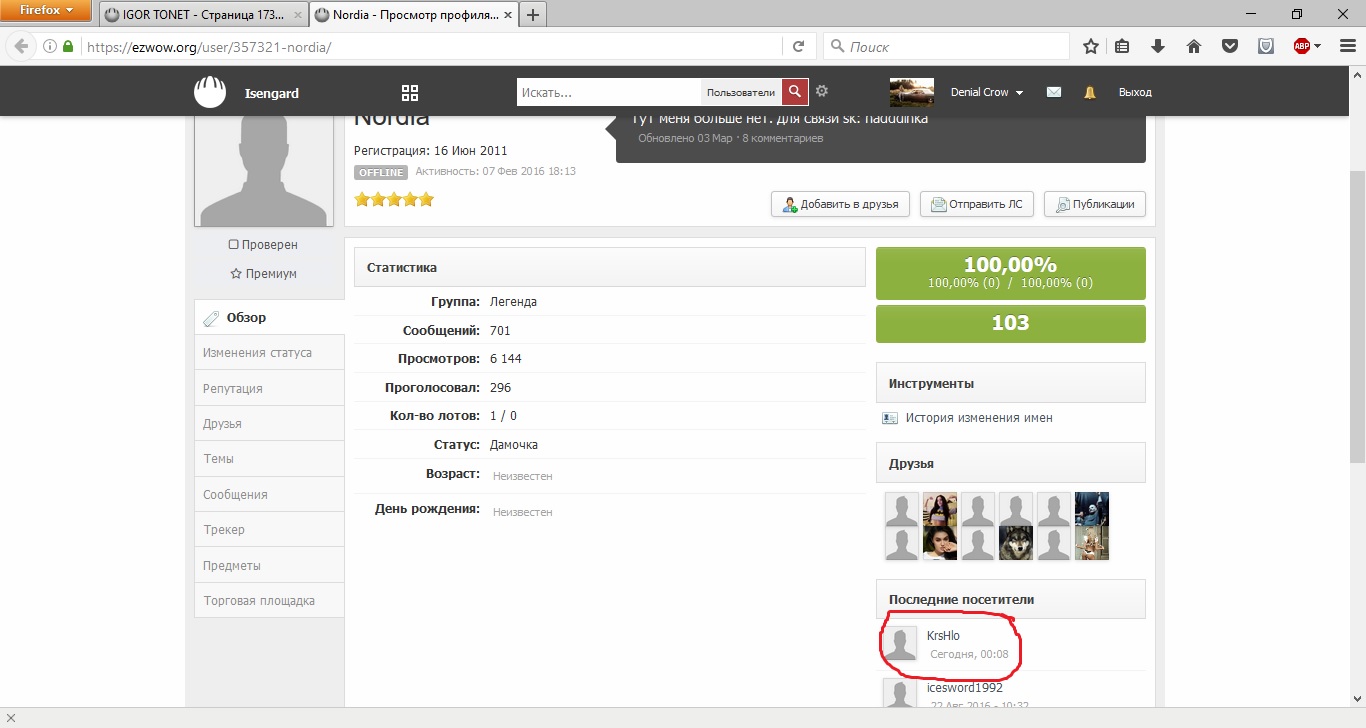Click Добавить в друзья button

(x=840, y=204)
